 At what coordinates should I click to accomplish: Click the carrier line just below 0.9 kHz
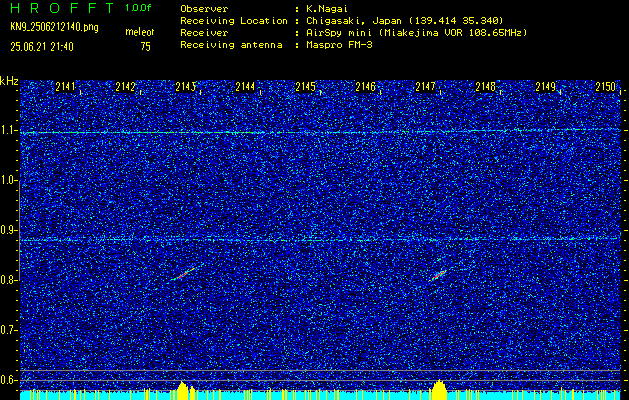(320, 240)
